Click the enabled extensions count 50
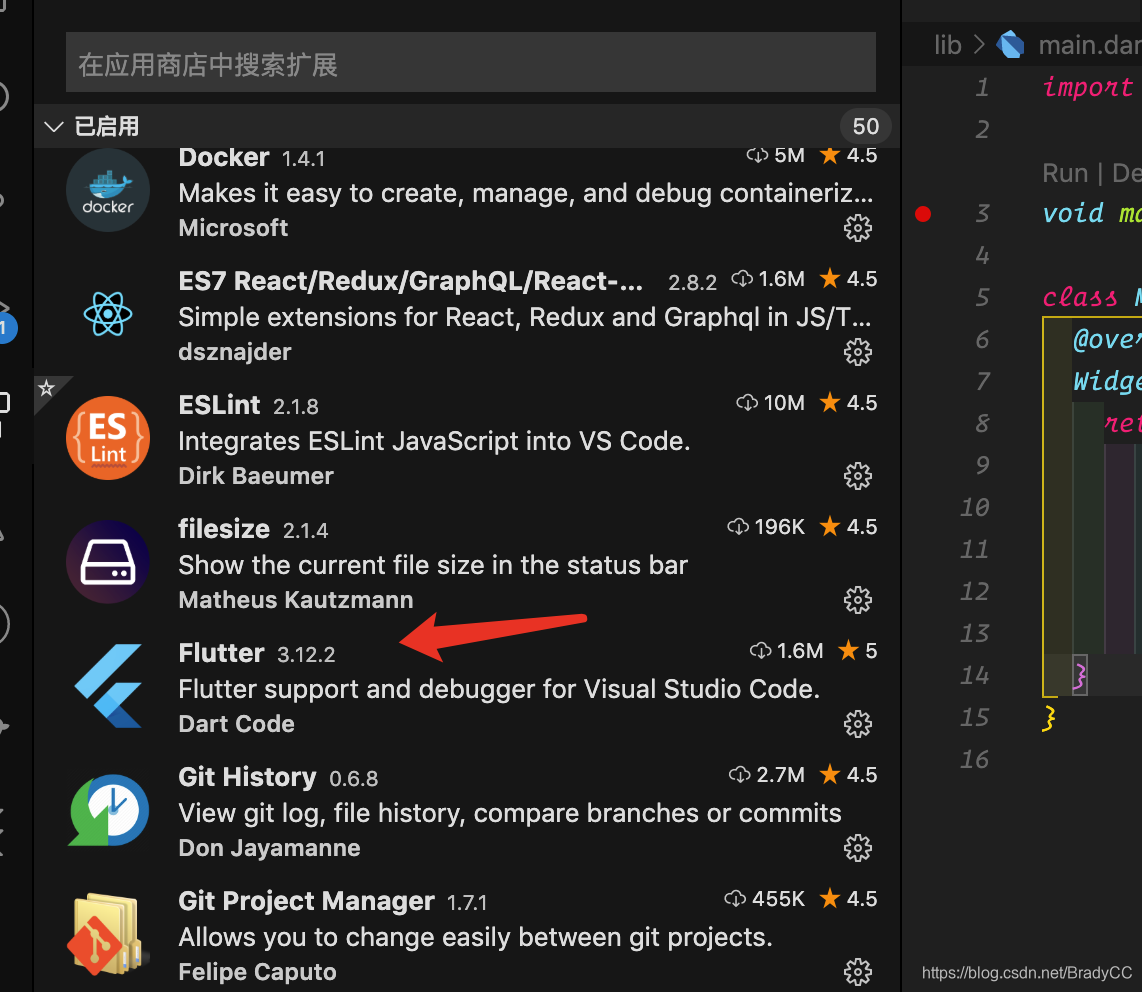Viewport: 1142px width, 992px height. pyautogui.click(x=865, y=127)
